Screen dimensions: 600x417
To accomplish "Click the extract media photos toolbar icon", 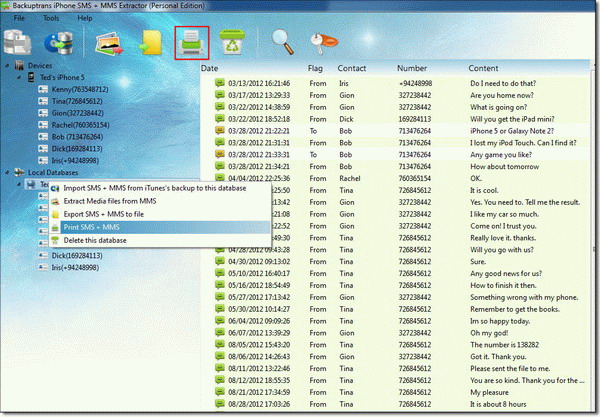I will pyautogui.click(x=109, y=43).
